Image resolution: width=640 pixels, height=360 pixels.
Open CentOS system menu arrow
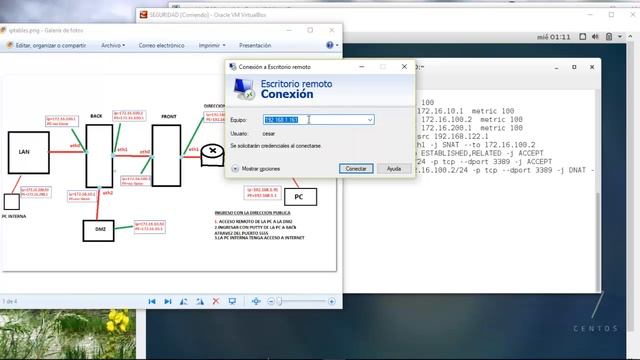620,37
